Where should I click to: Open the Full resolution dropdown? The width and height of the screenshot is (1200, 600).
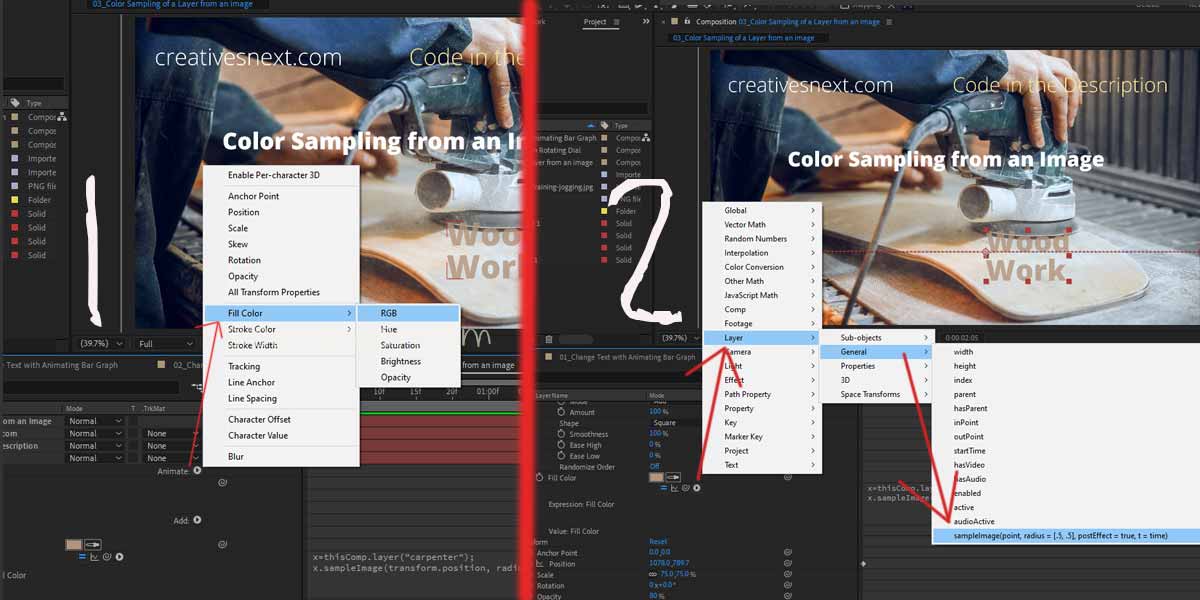pos(163,344)
